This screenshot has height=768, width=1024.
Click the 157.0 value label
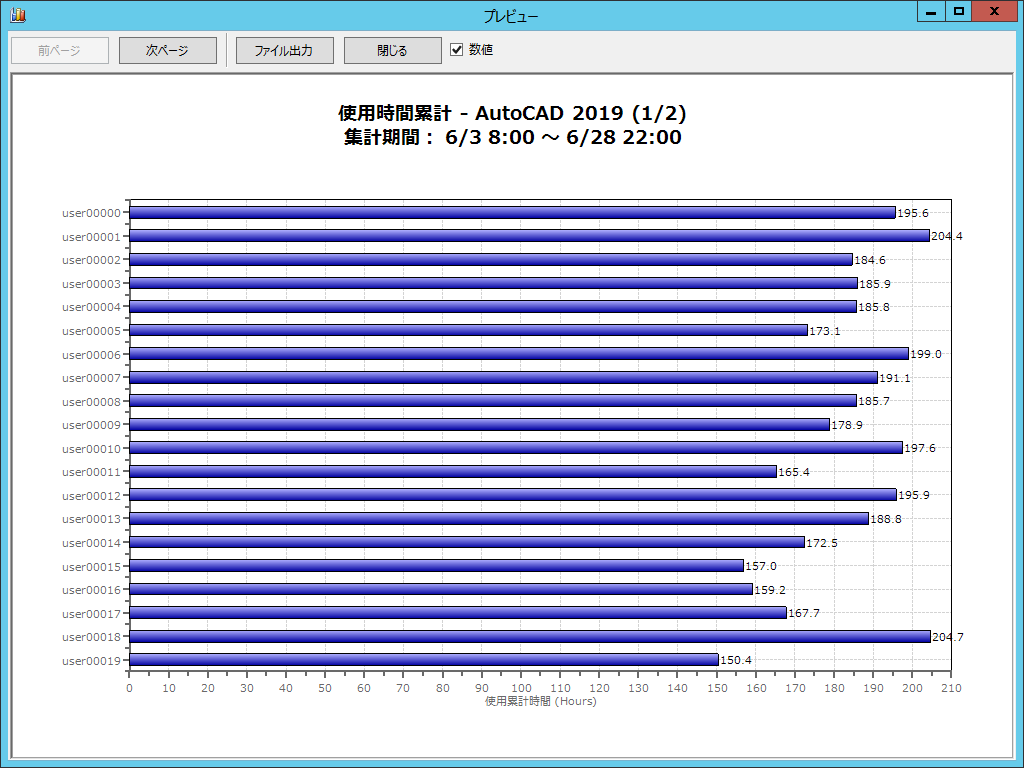pos(761,566)
